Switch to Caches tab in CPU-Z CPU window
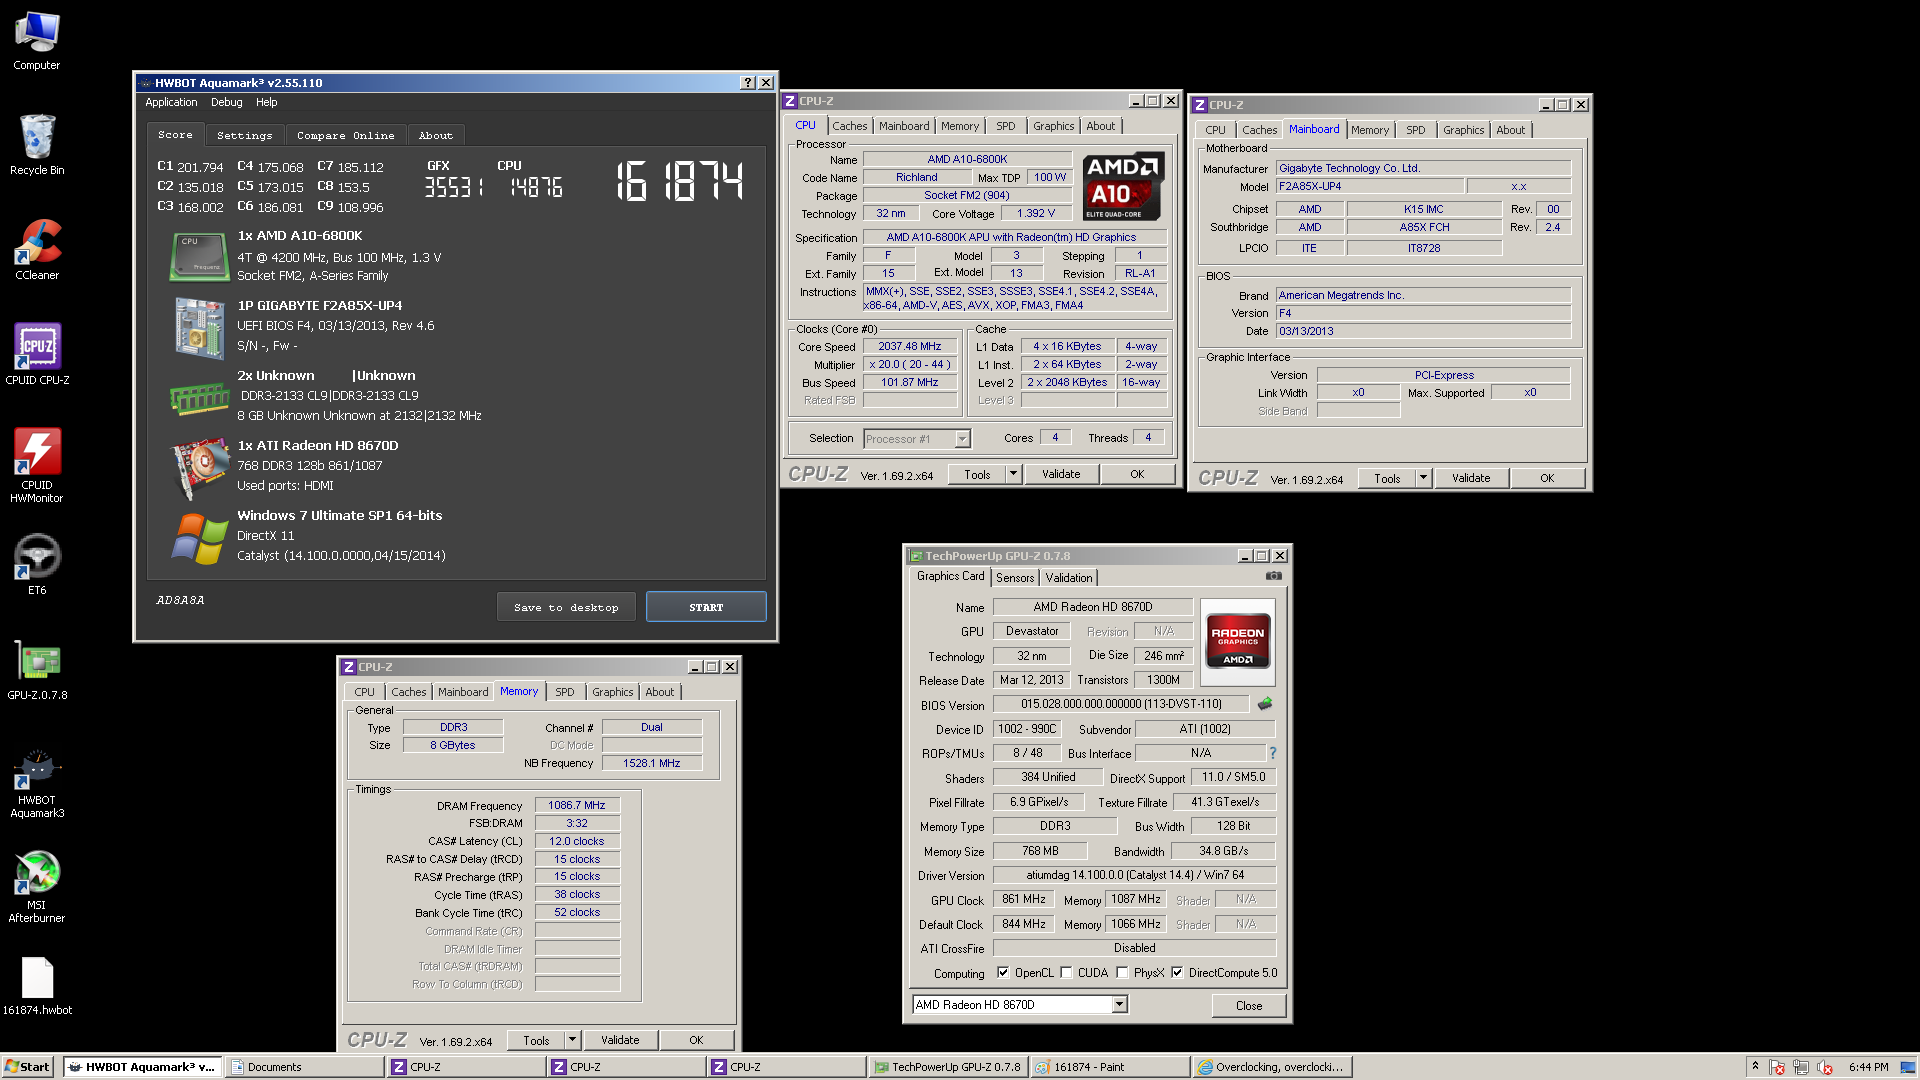Screen dimensions: 1920x1080 pos(850,126)
